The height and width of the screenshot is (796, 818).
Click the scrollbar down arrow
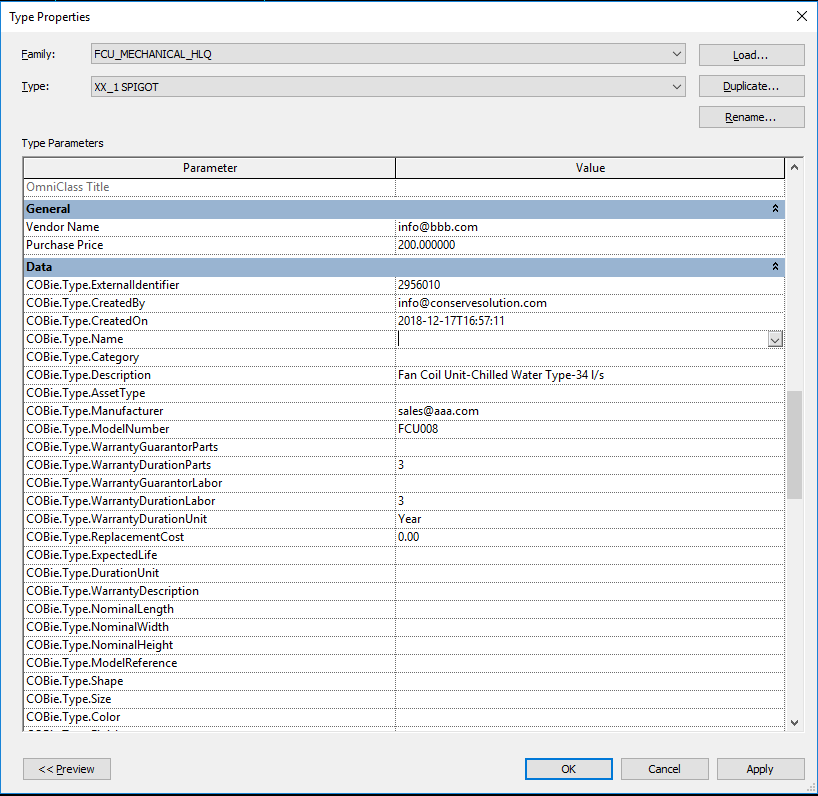coord(795,722)
